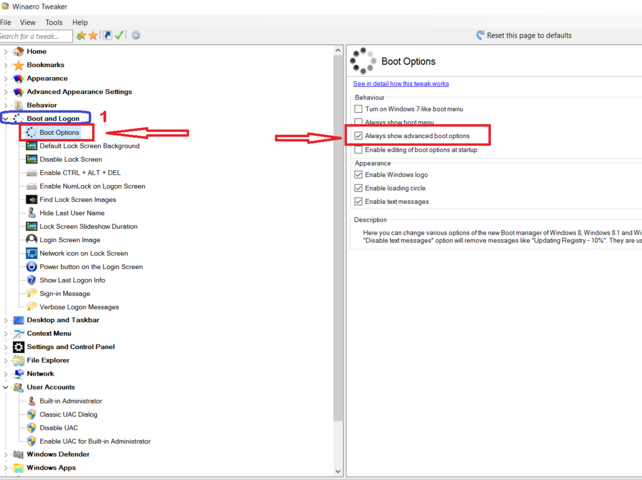Click the Login Screen Image user icon
This screenshot has height=480, width=642.
pos(32,240)
